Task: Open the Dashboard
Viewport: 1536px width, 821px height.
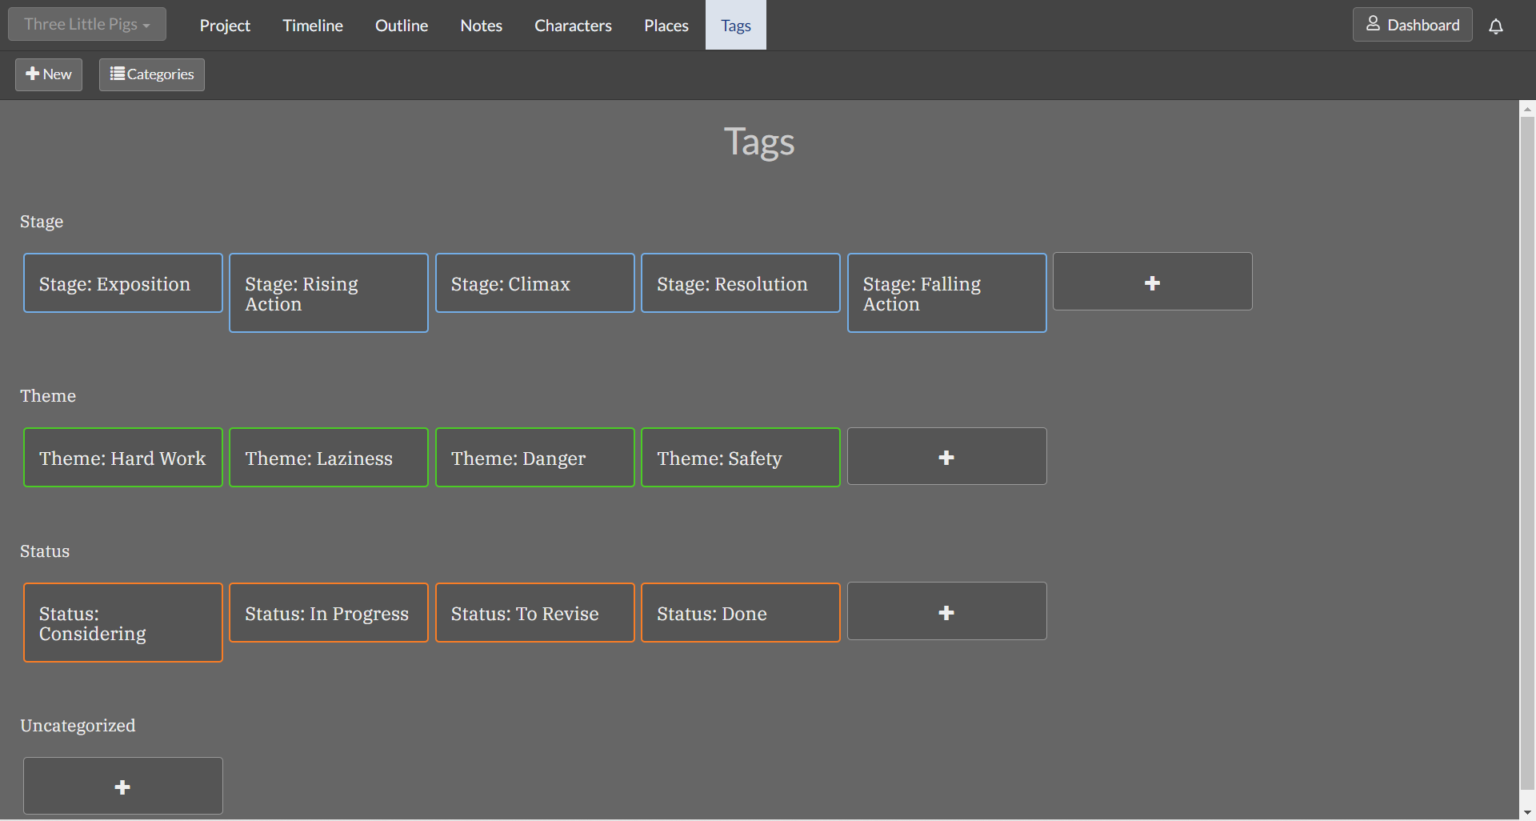Action: click(1412, 25)
